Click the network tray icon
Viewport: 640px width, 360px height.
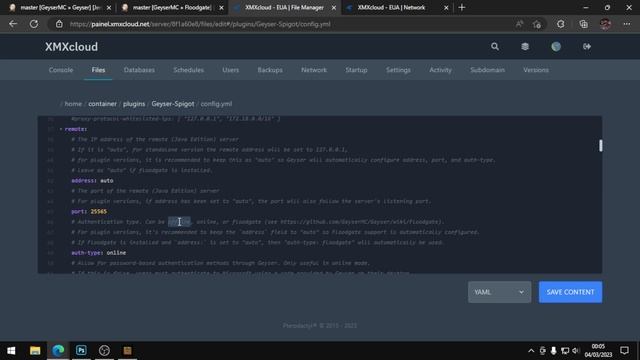click(565, 351)
